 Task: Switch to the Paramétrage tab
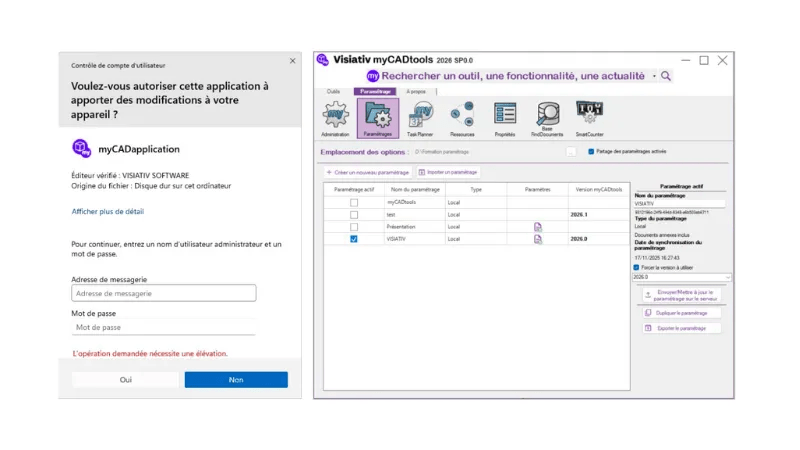[375, 91]
